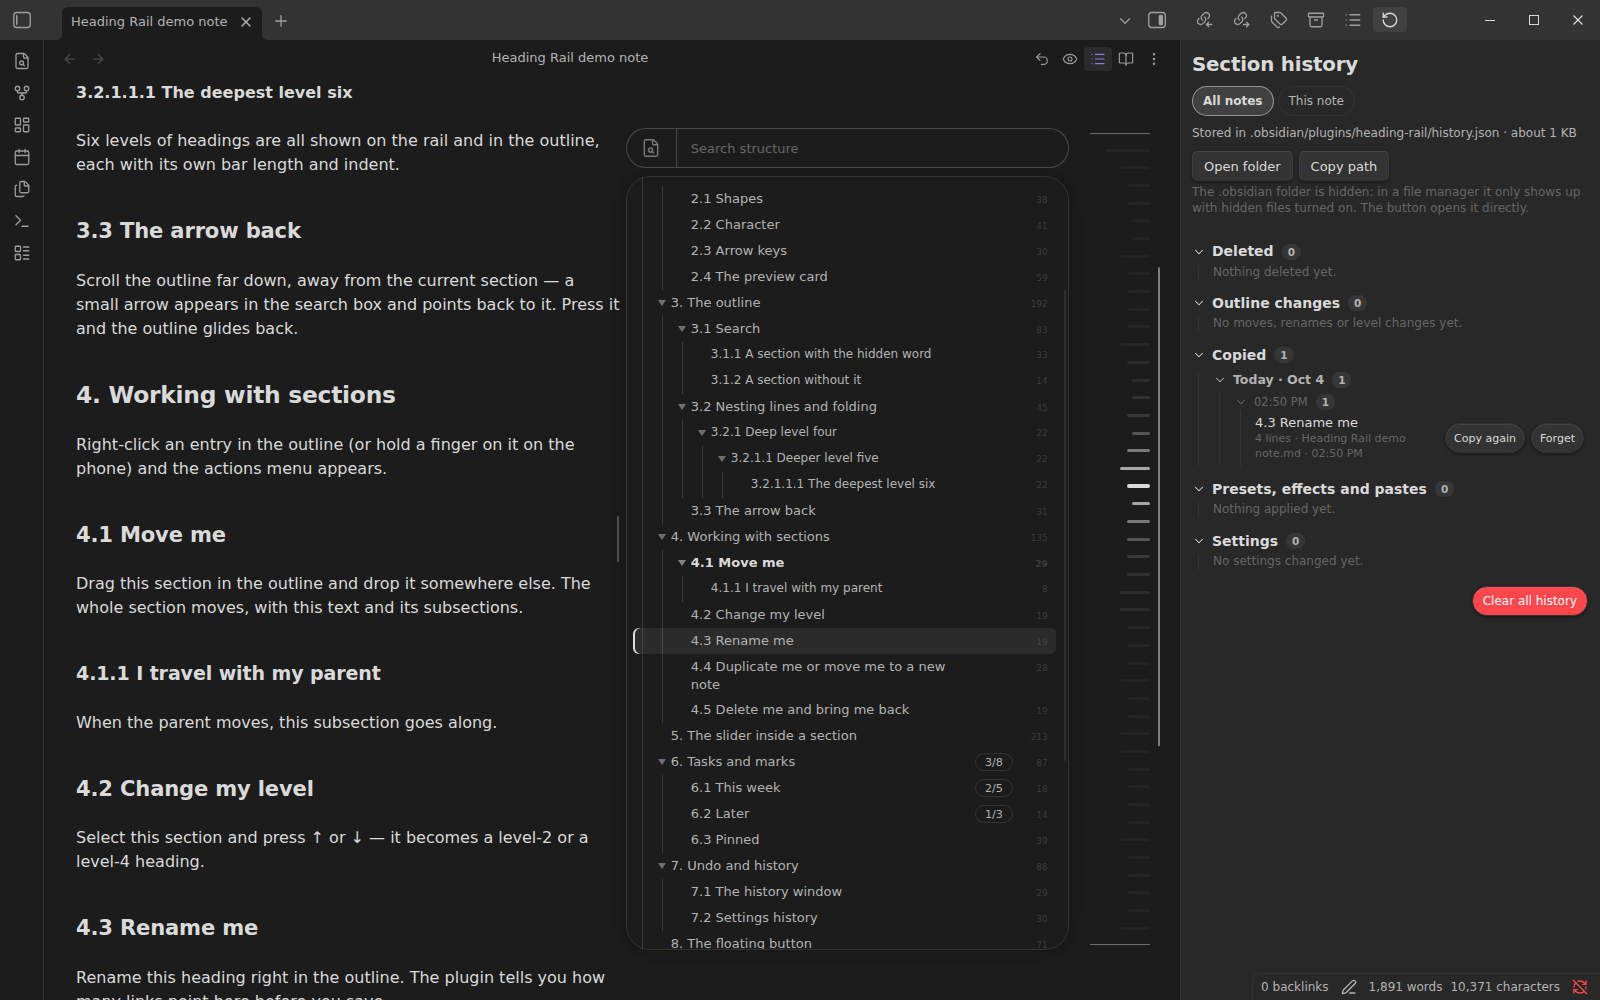
Task: Open a new tab with the plus button
Action: (281, 21)
